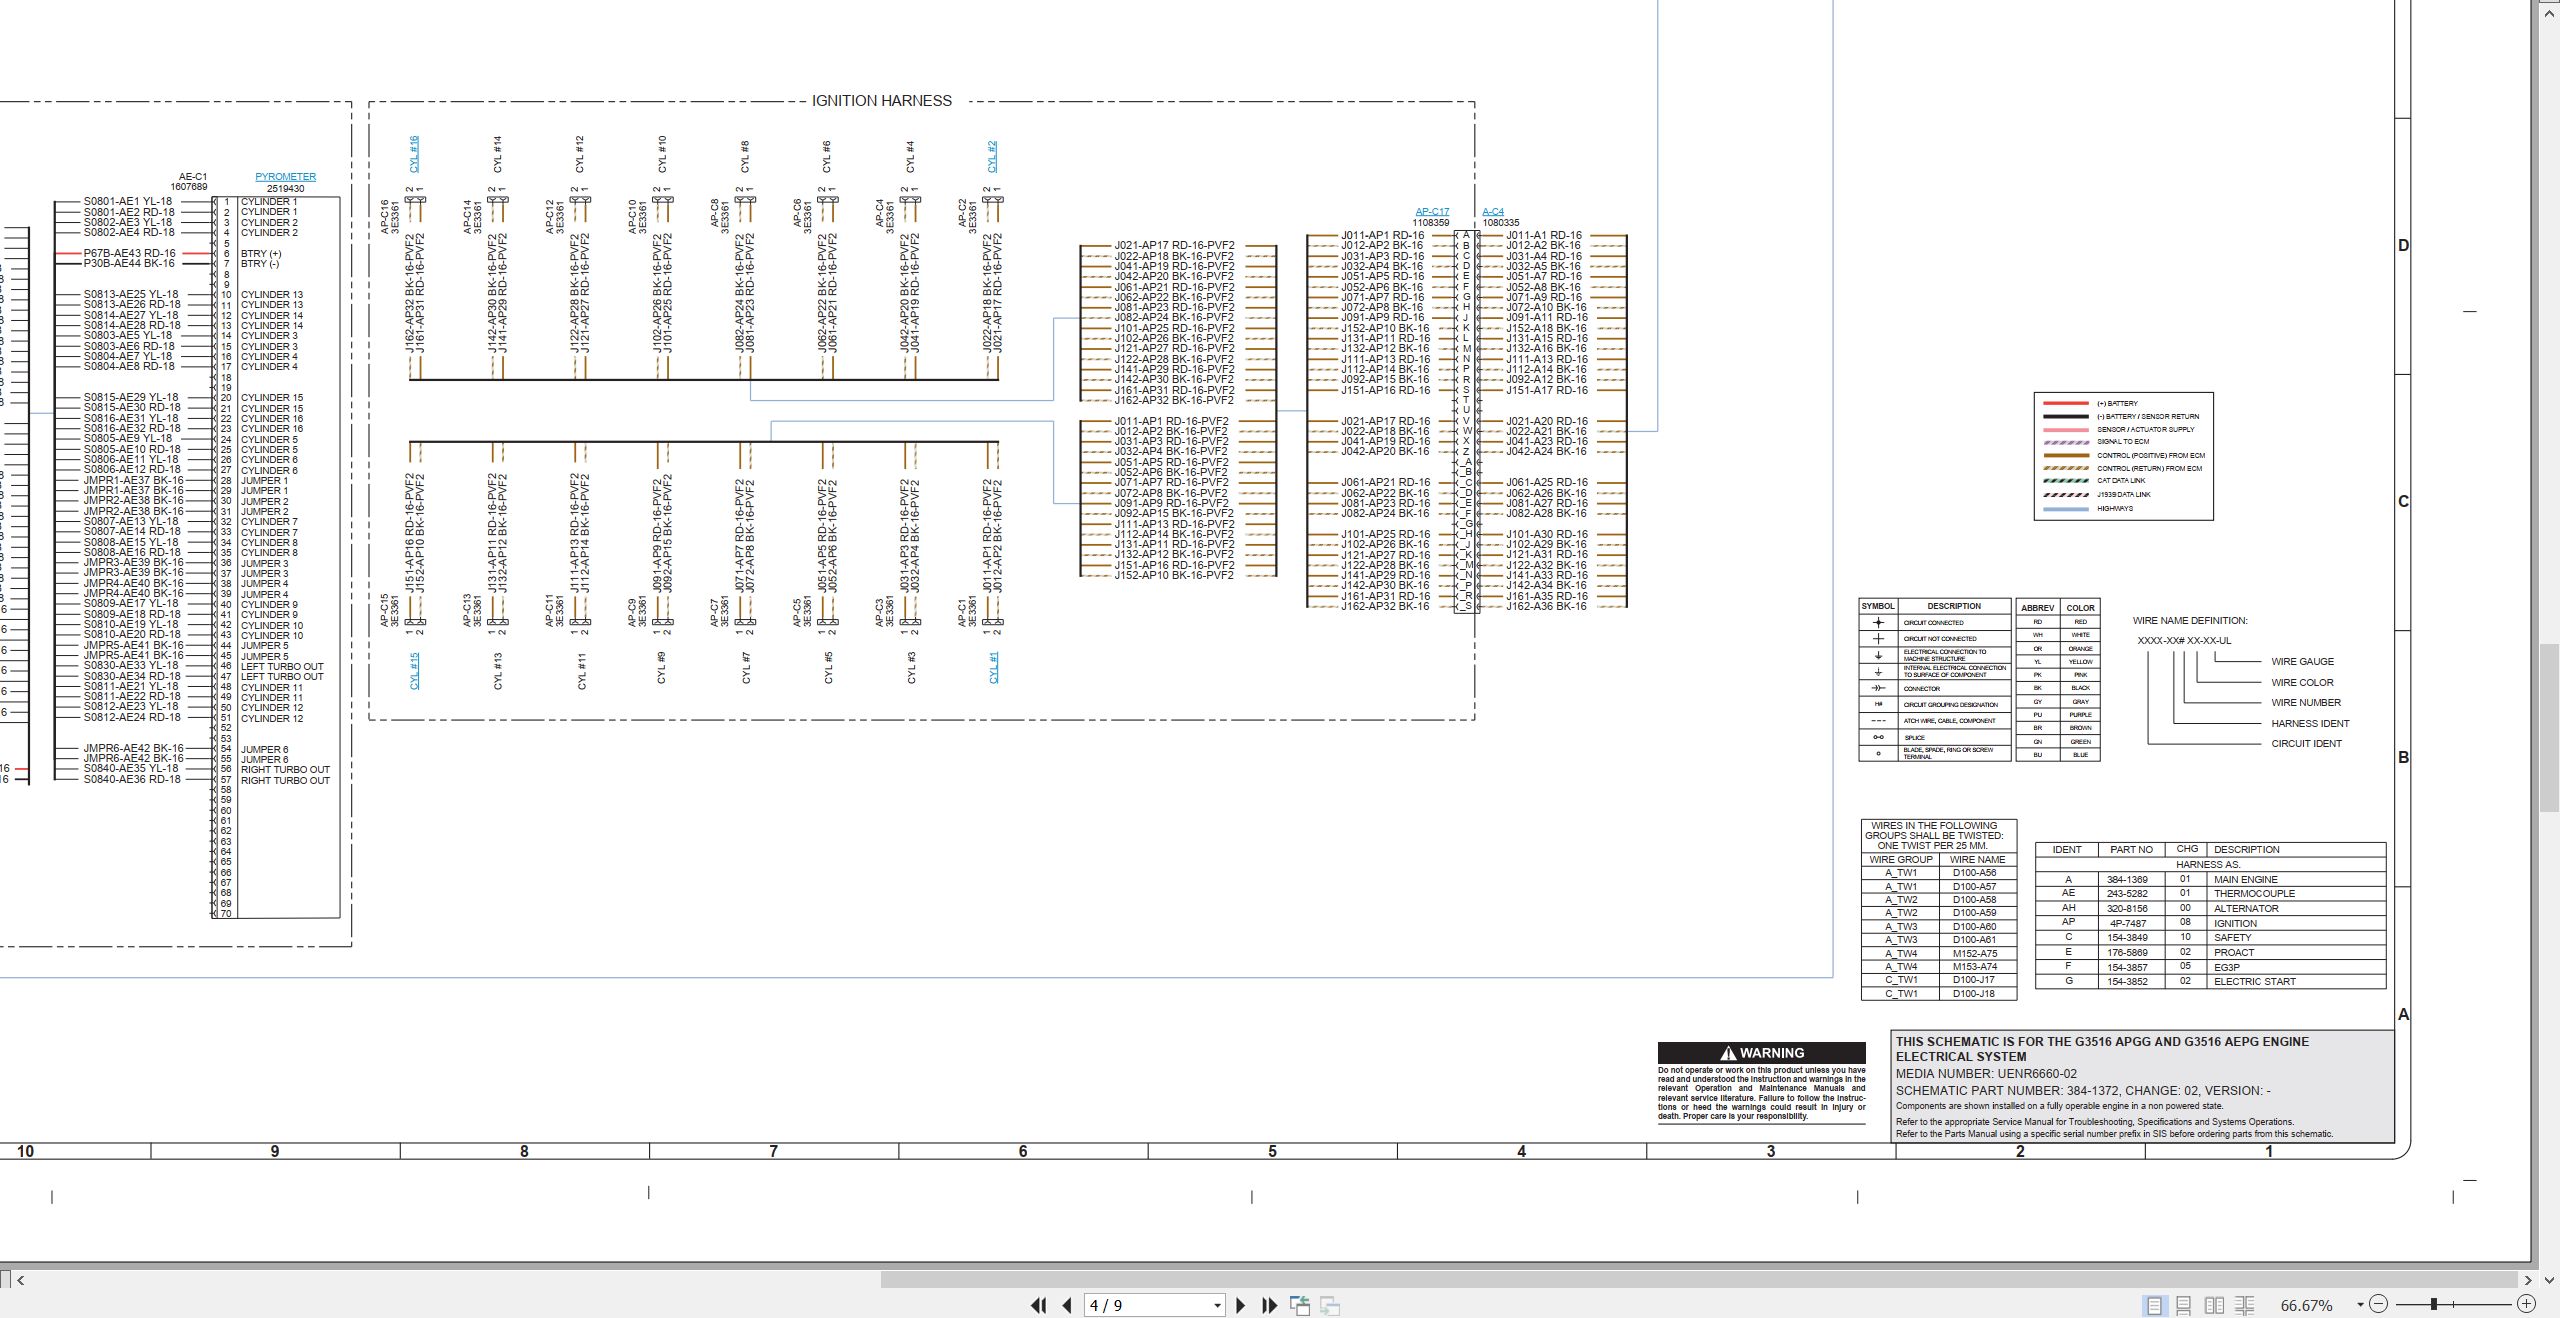Zoom in with the plus button
The height and width of the screenshot is (1318, 2560).
coord(2526,1304)
